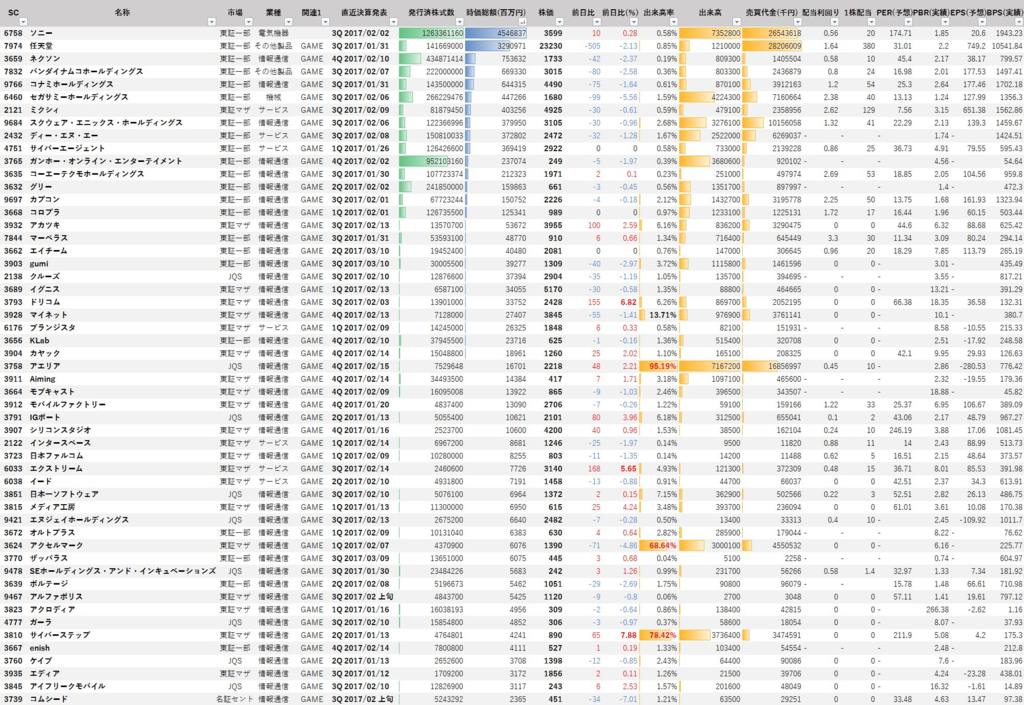Open the 出来高 column filter dropdown

pyautogui.click(x=737, y=22)
